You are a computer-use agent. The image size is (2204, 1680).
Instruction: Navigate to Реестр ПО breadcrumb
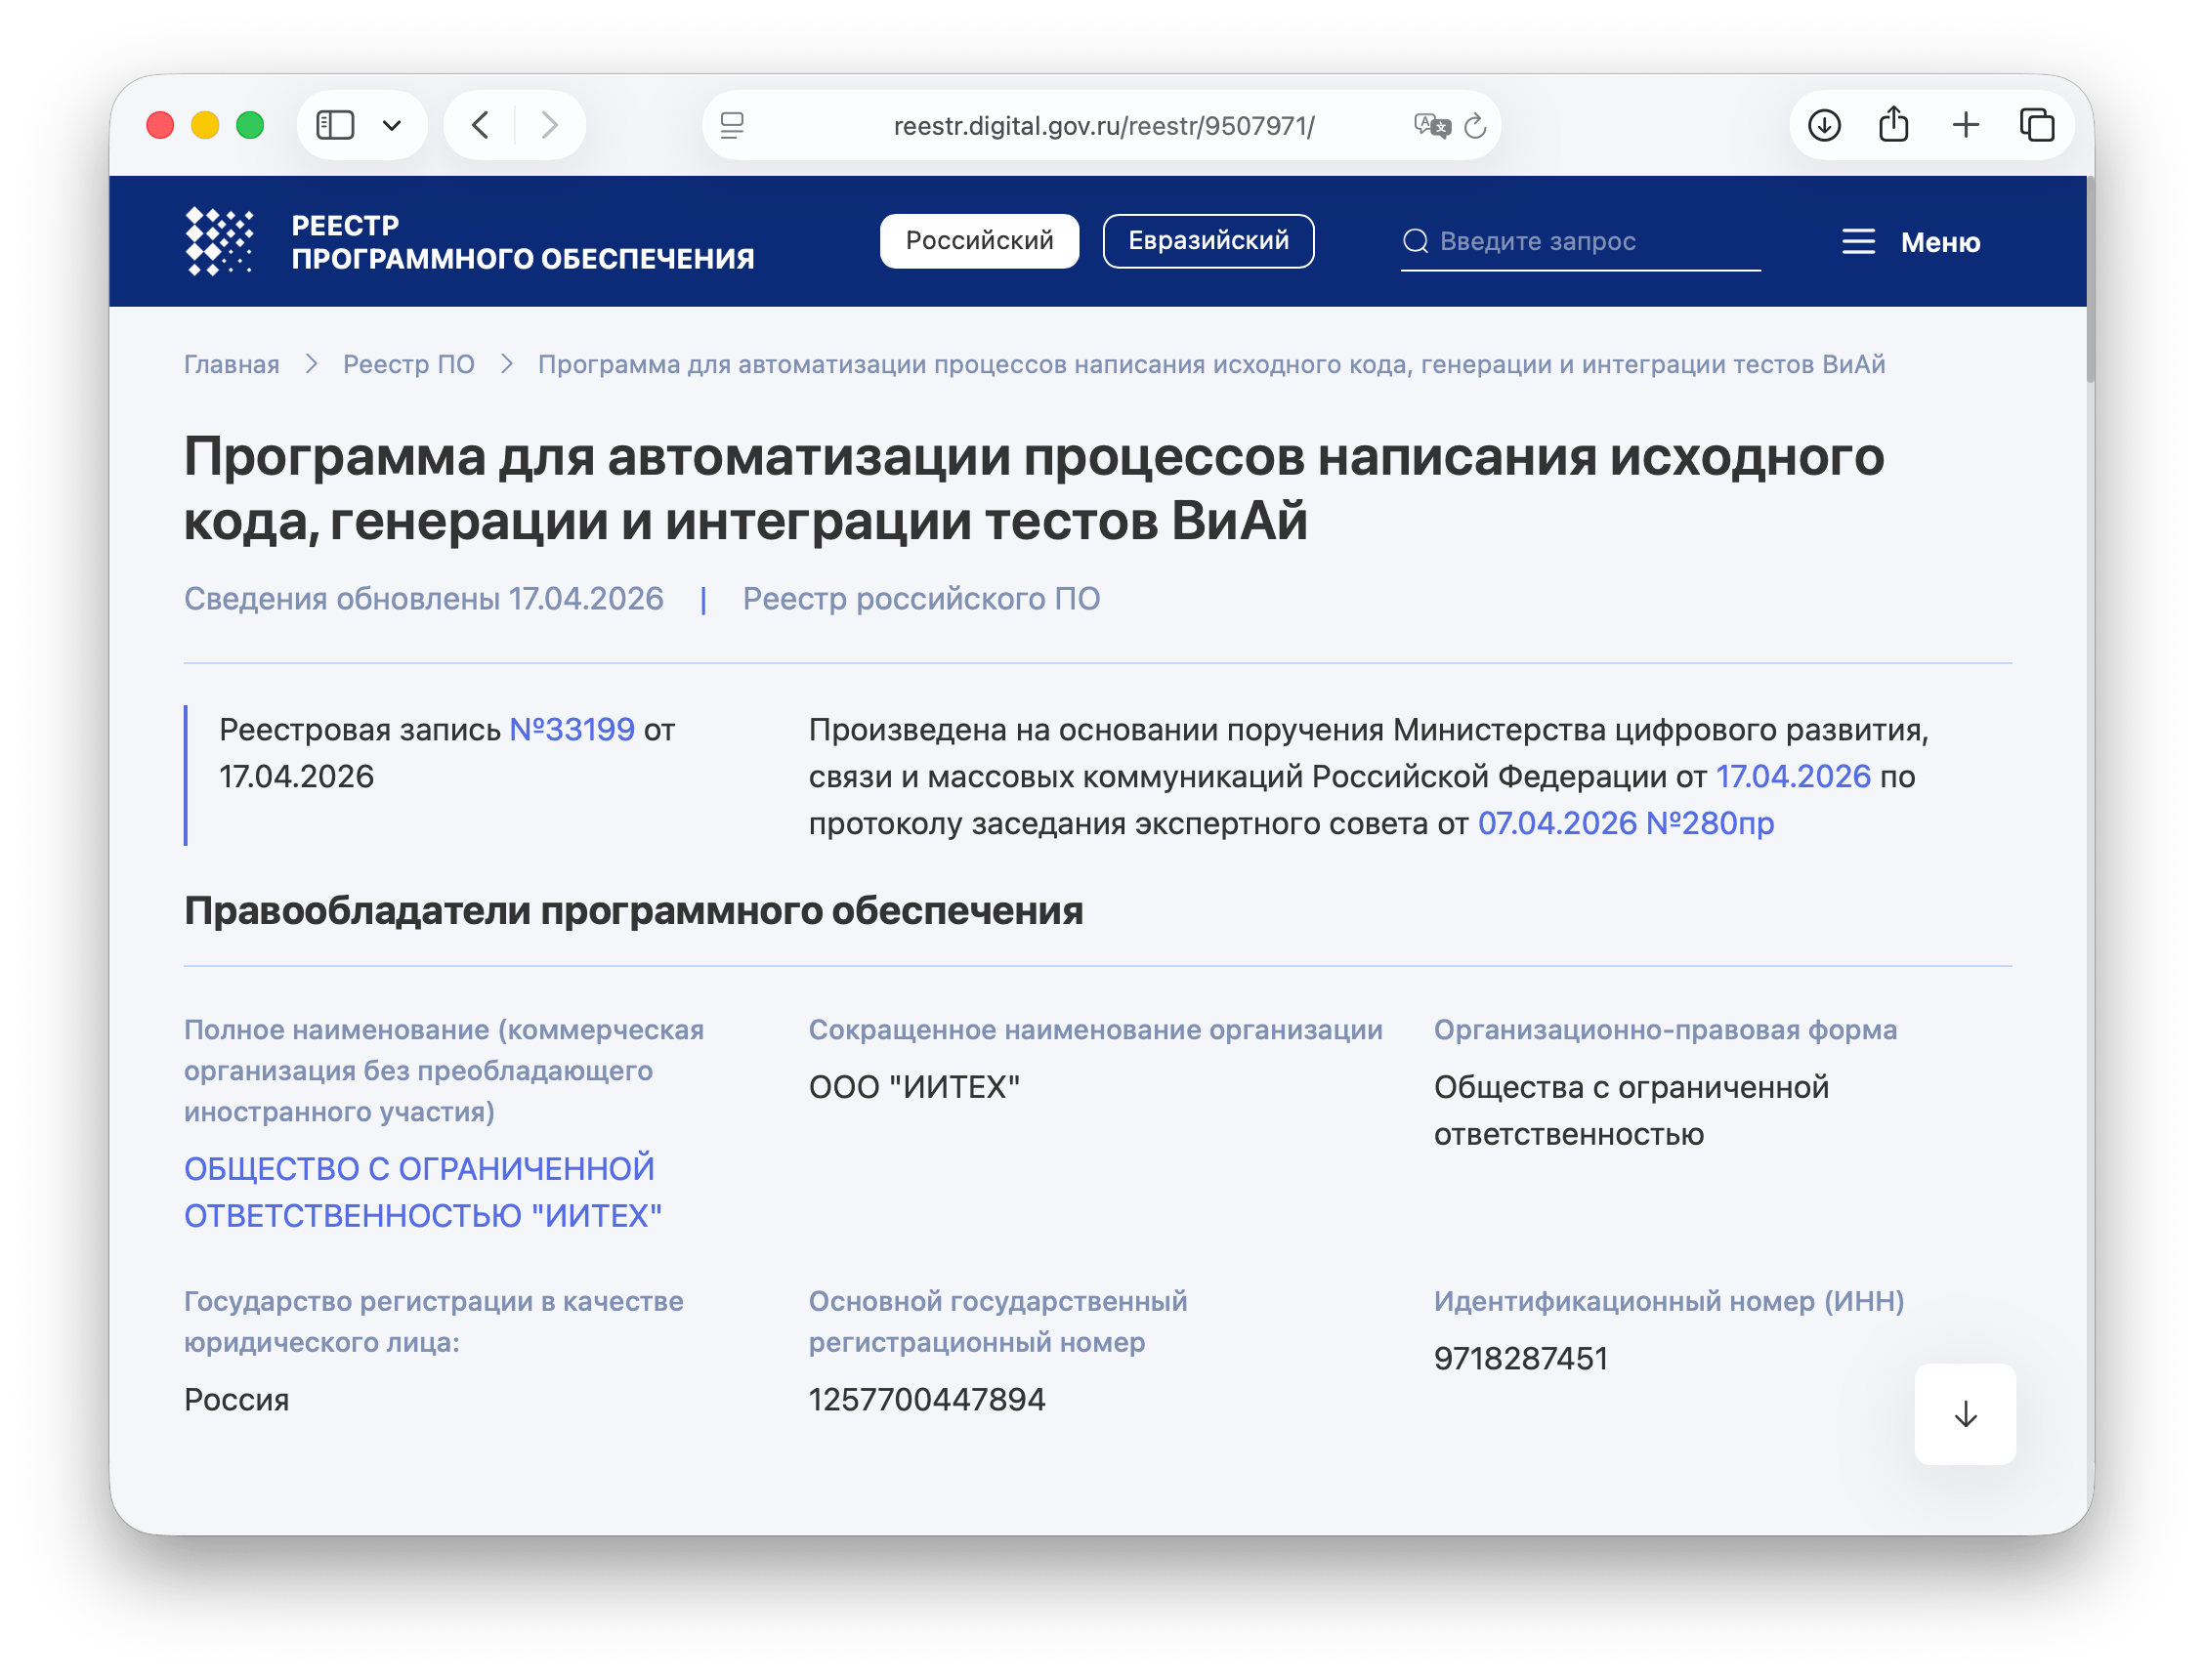[x=409, y=364]
